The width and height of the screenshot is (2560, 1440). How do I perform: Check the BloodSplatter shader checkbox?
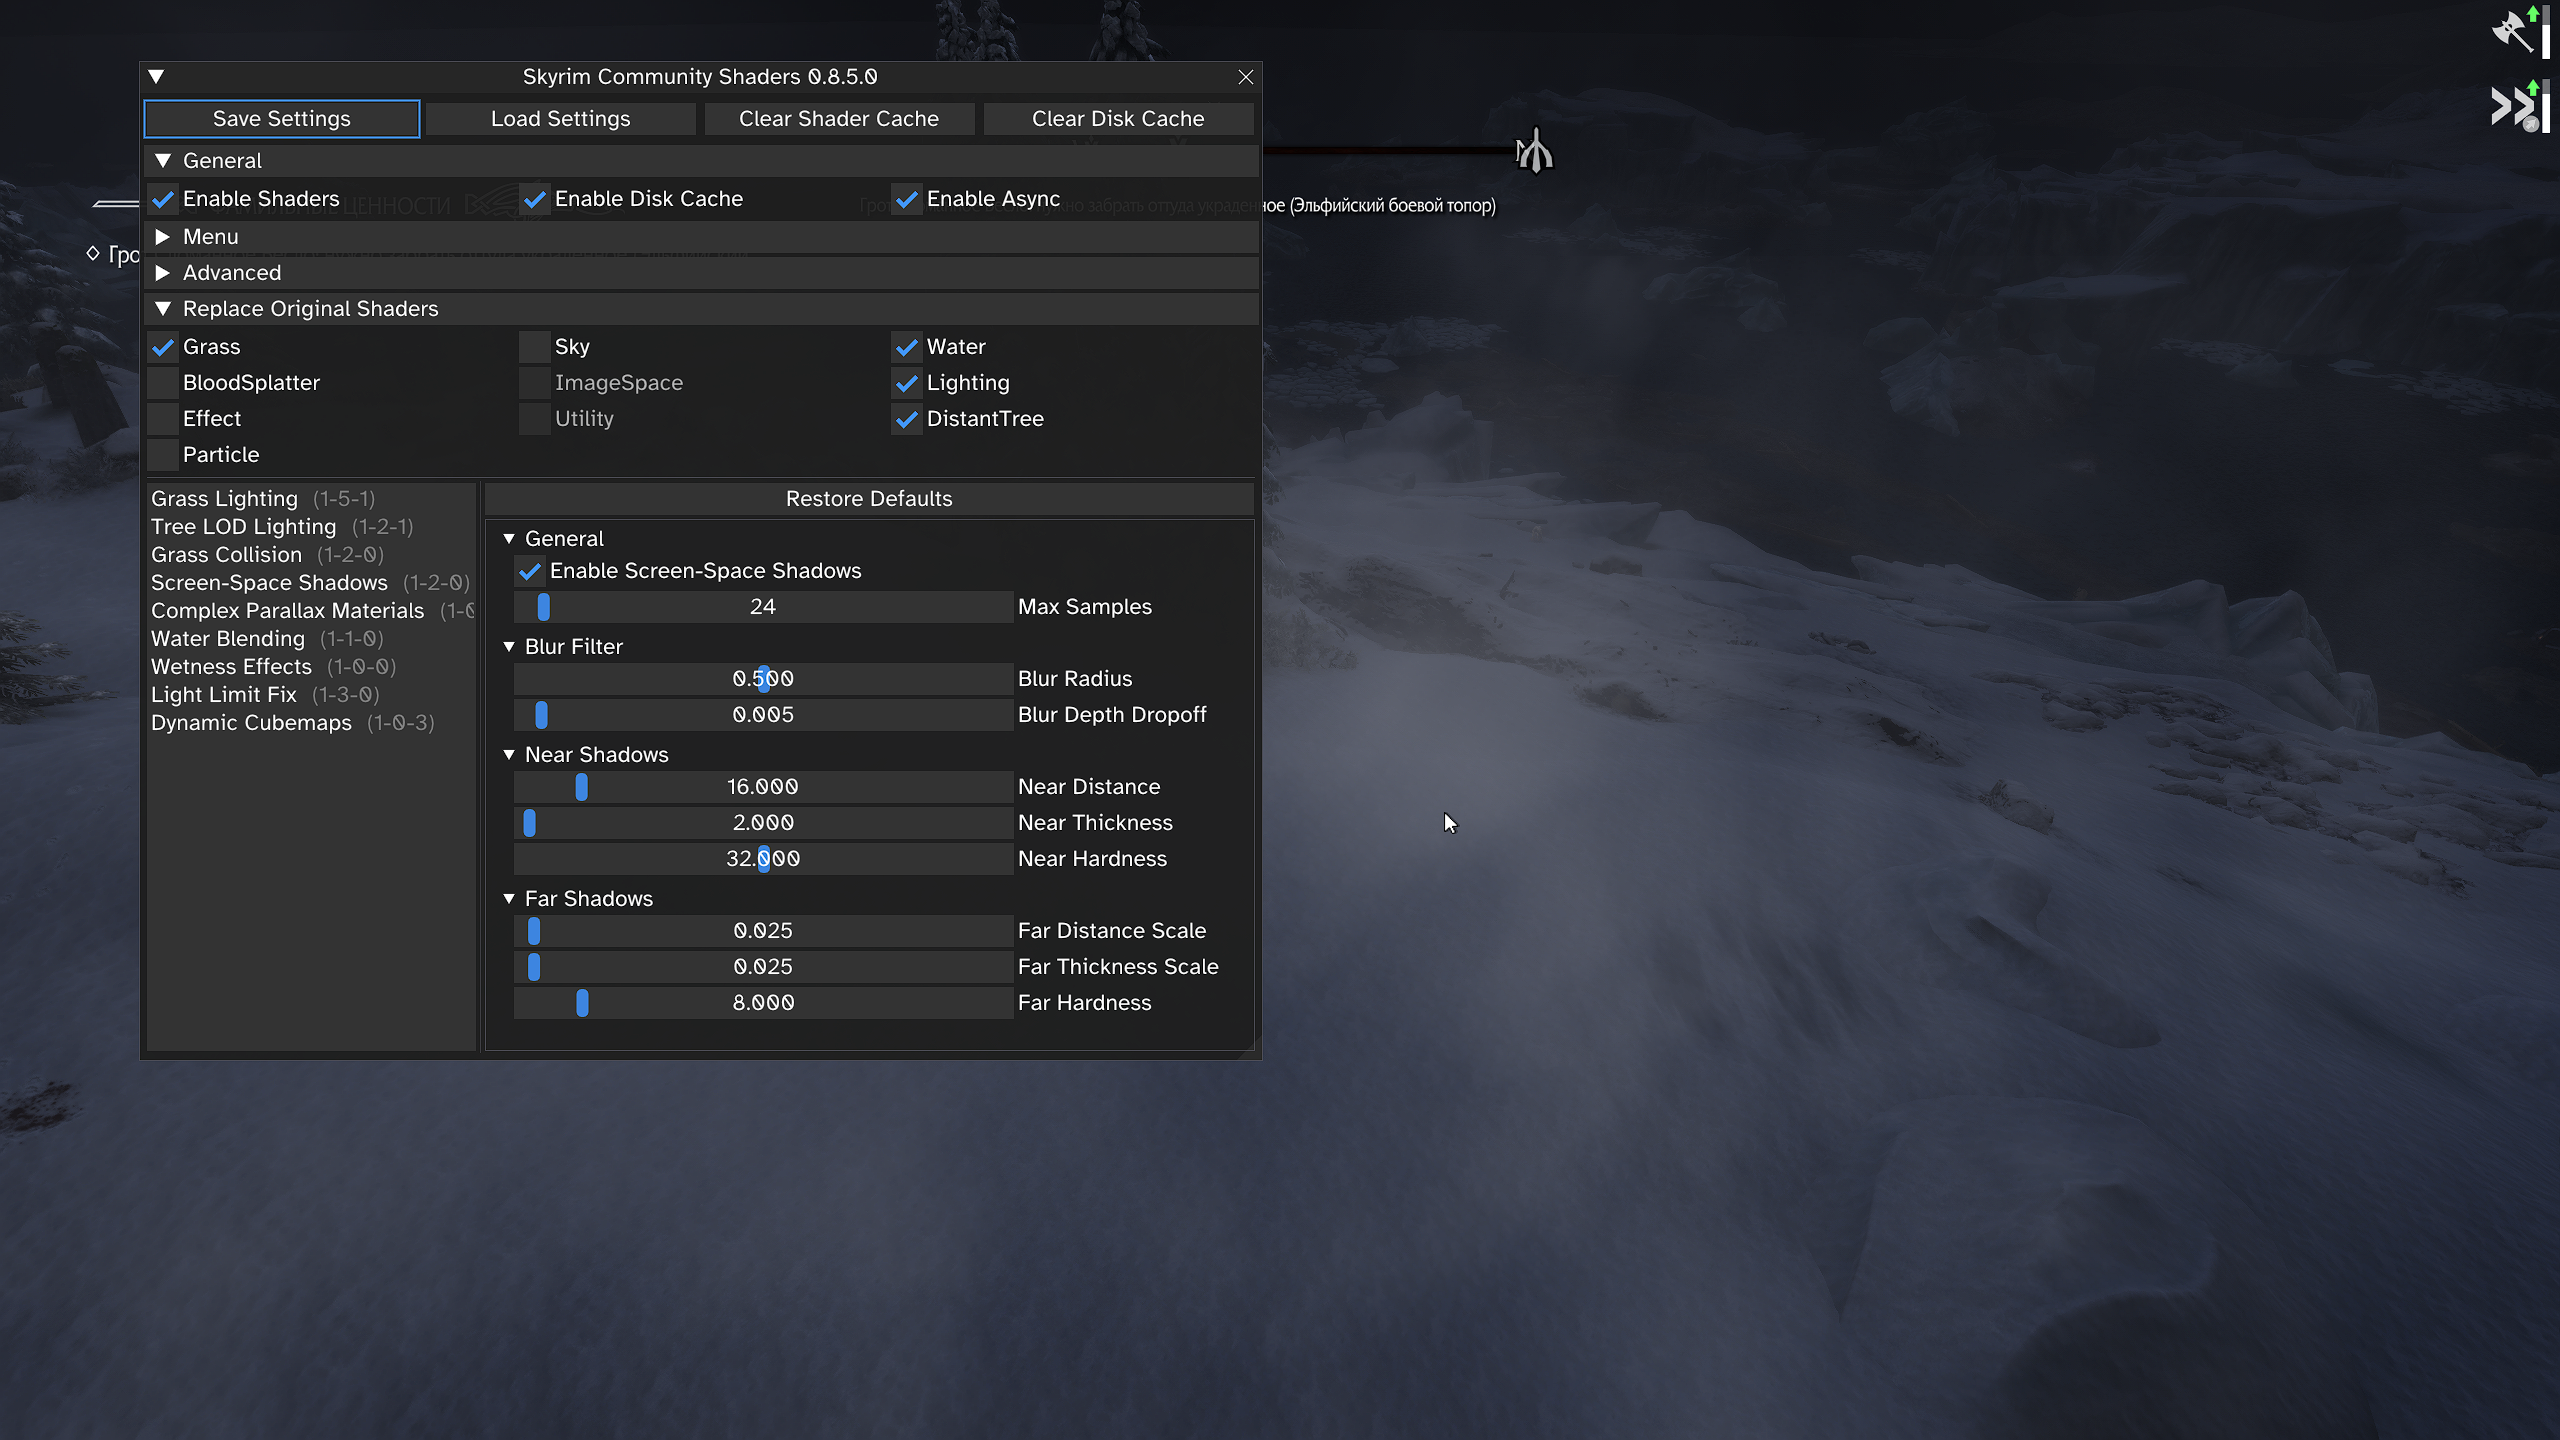[x=163, y=383]
